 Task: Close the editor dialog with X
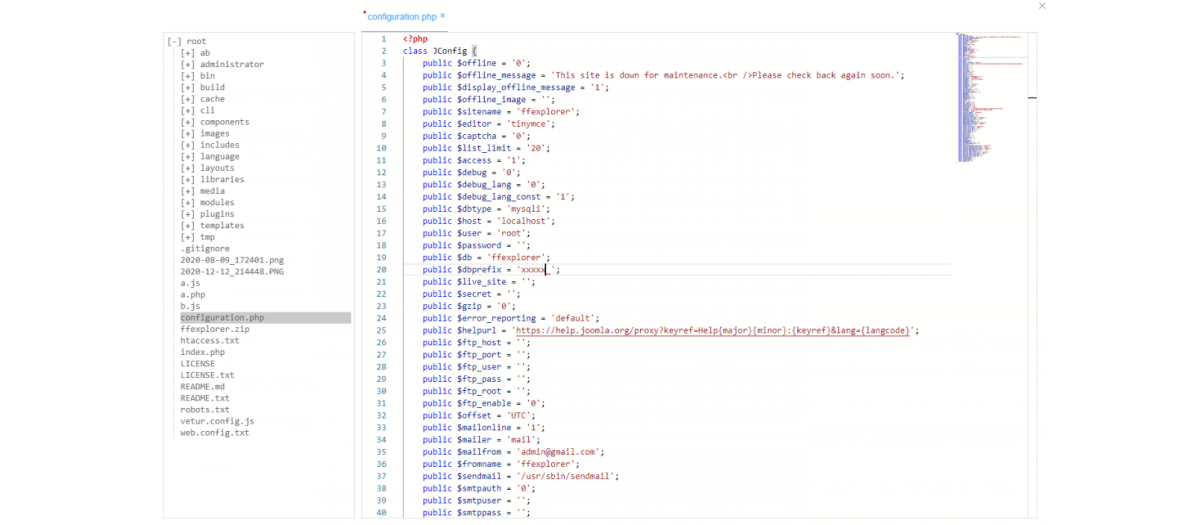[1042, 6]
